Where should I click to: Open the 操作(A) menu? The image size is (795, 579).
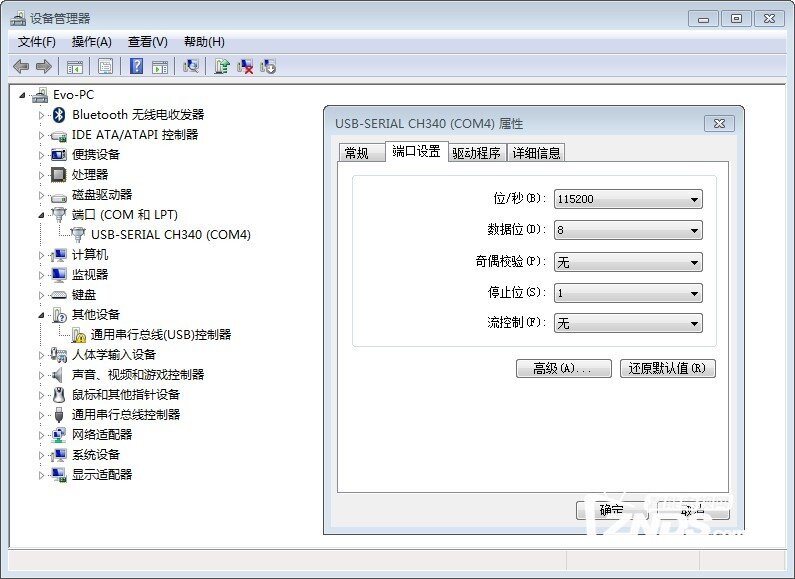(x=91, y=42)
